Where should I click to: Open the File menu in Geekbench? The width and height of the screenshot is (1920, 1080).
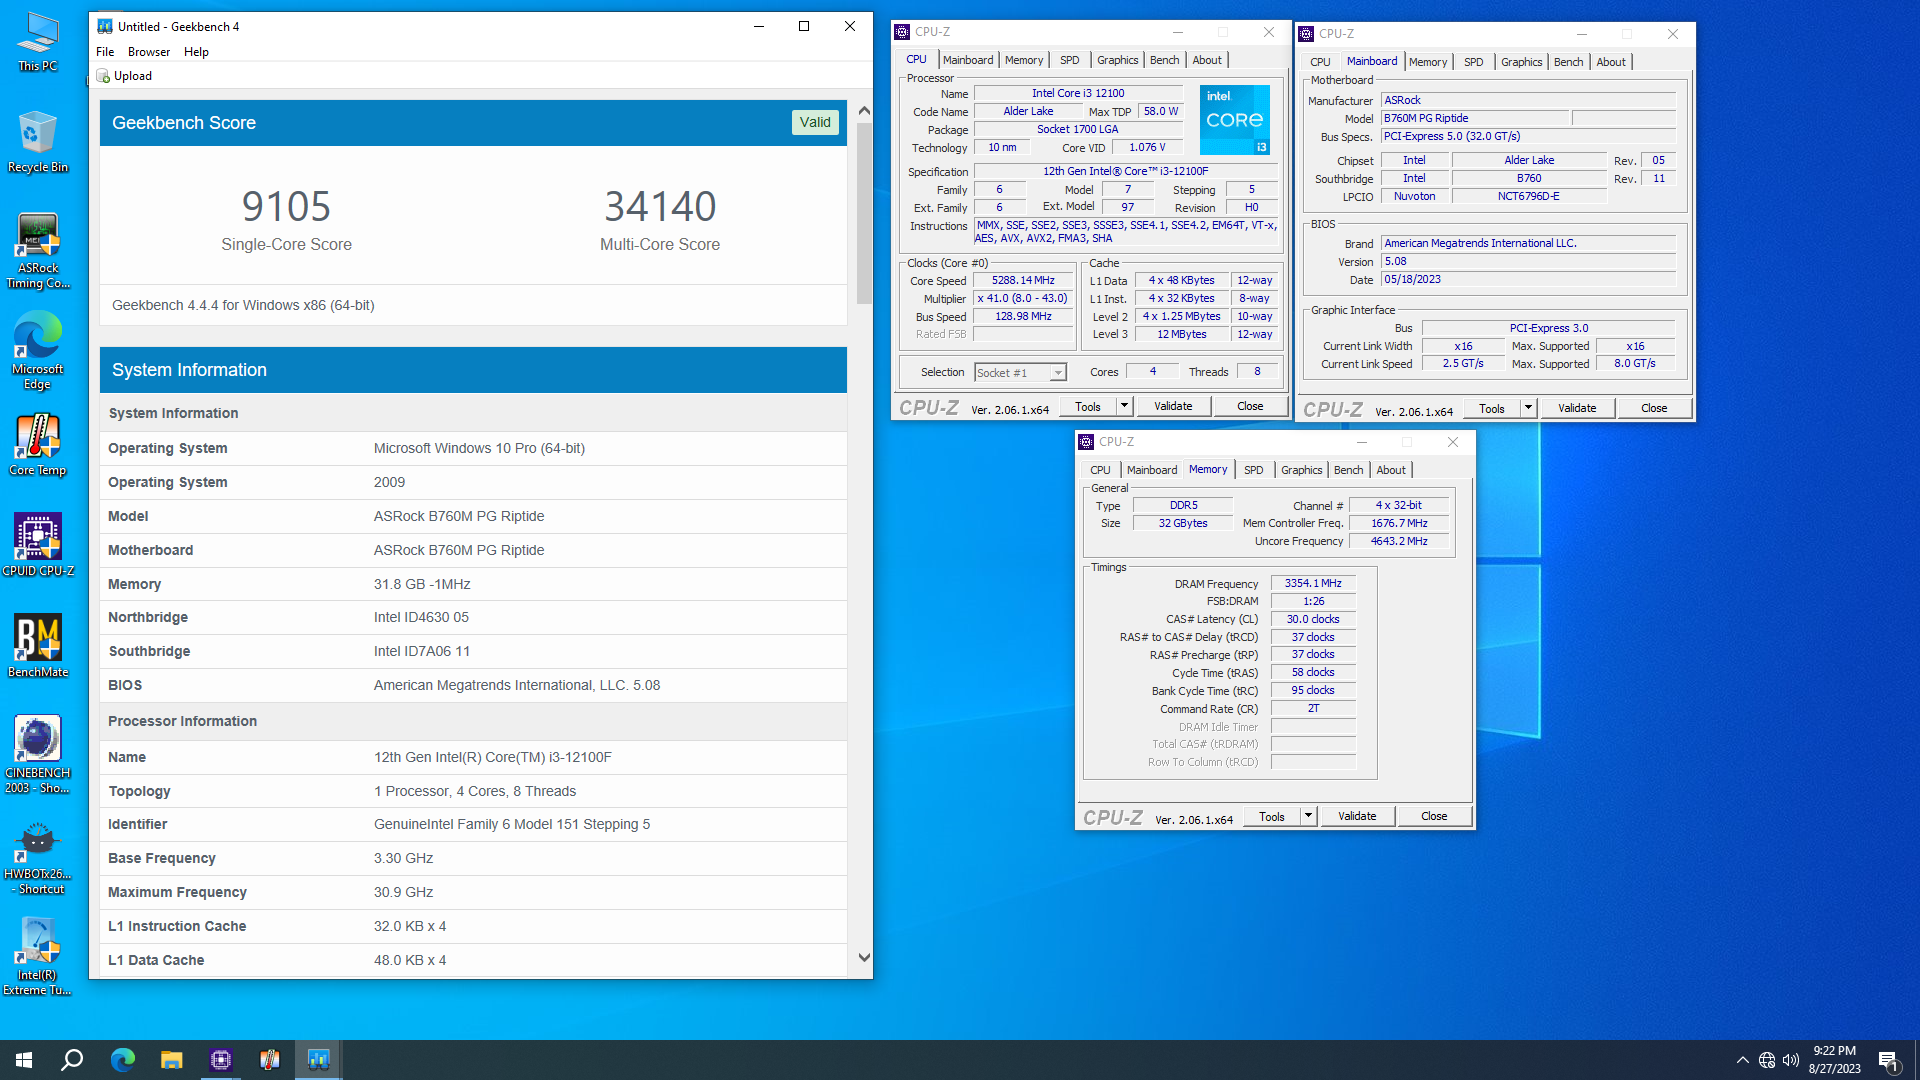pos(105,52)
